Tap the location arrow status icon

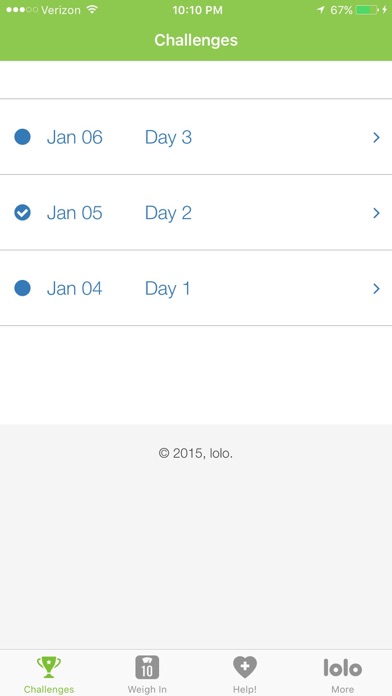click(321, 10)
